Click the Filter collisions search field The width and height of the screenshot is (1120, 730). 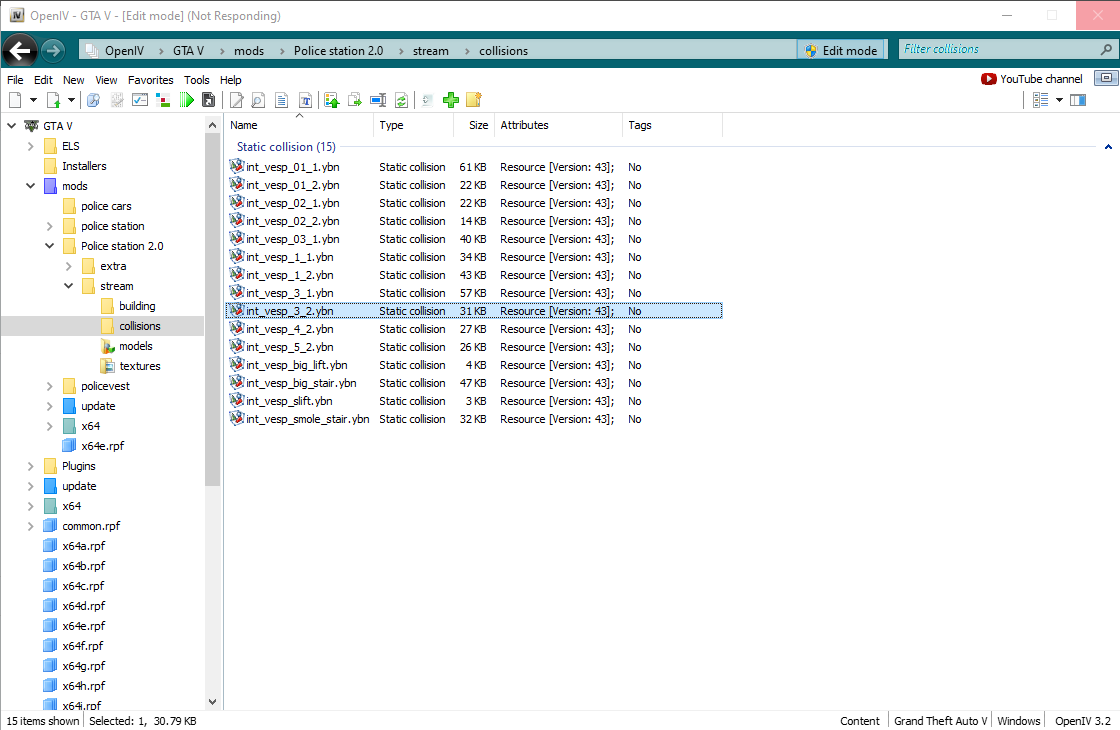pos(1000,49)
